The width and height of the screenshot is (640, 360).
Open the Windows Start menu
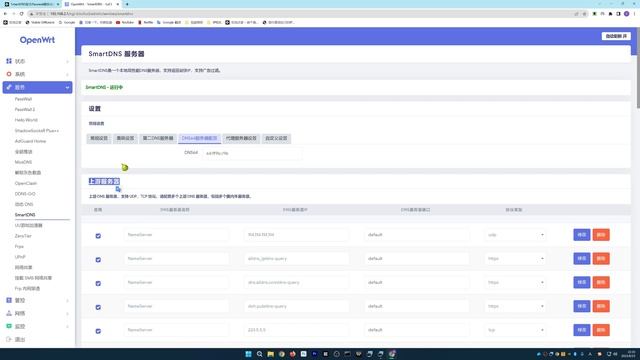click(248, 354)
